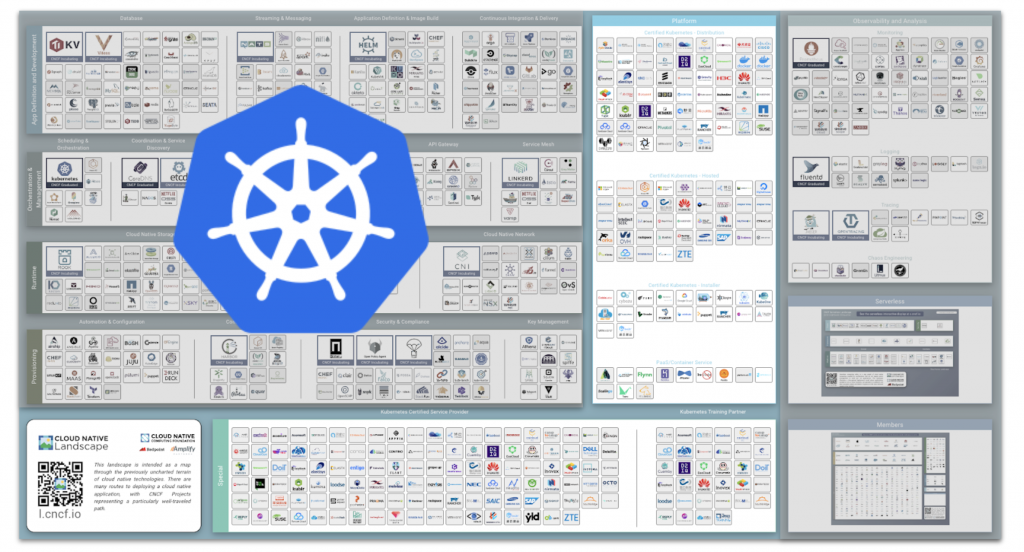Click the Platform section header

[684, 21]
